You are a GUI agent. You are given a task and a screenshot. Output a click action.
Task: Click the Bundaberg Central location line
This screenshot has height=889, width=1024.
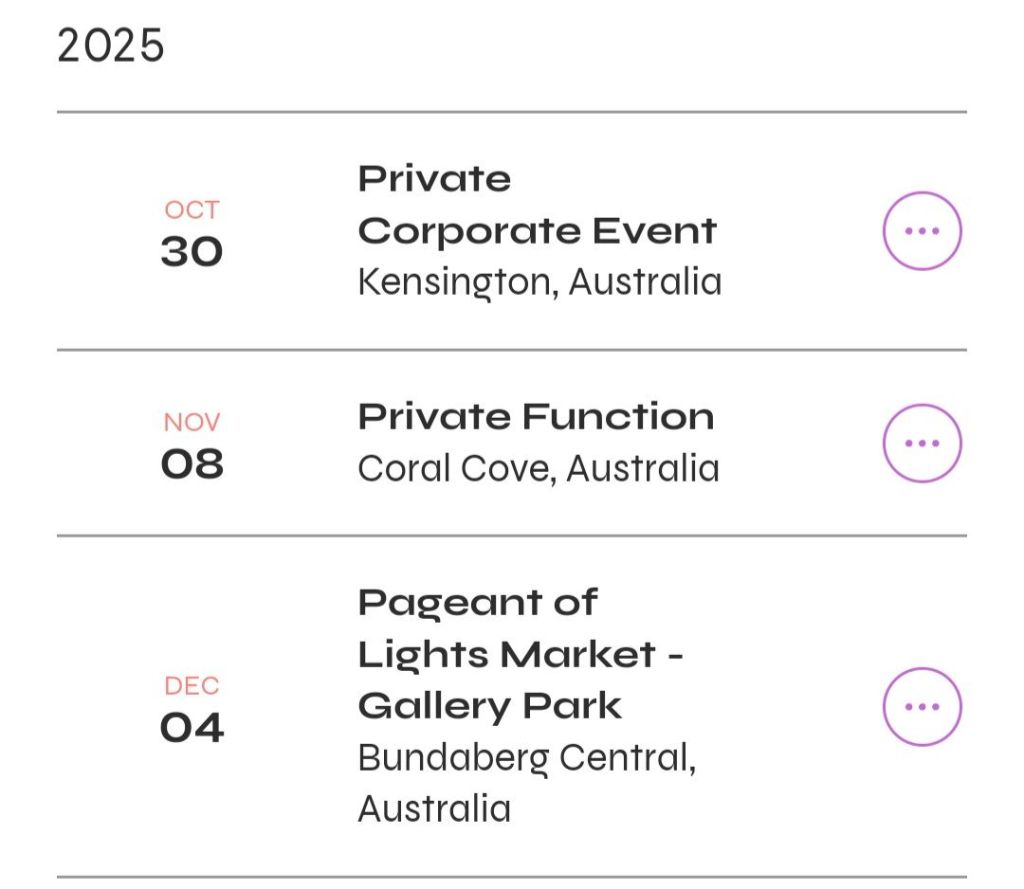526,757
